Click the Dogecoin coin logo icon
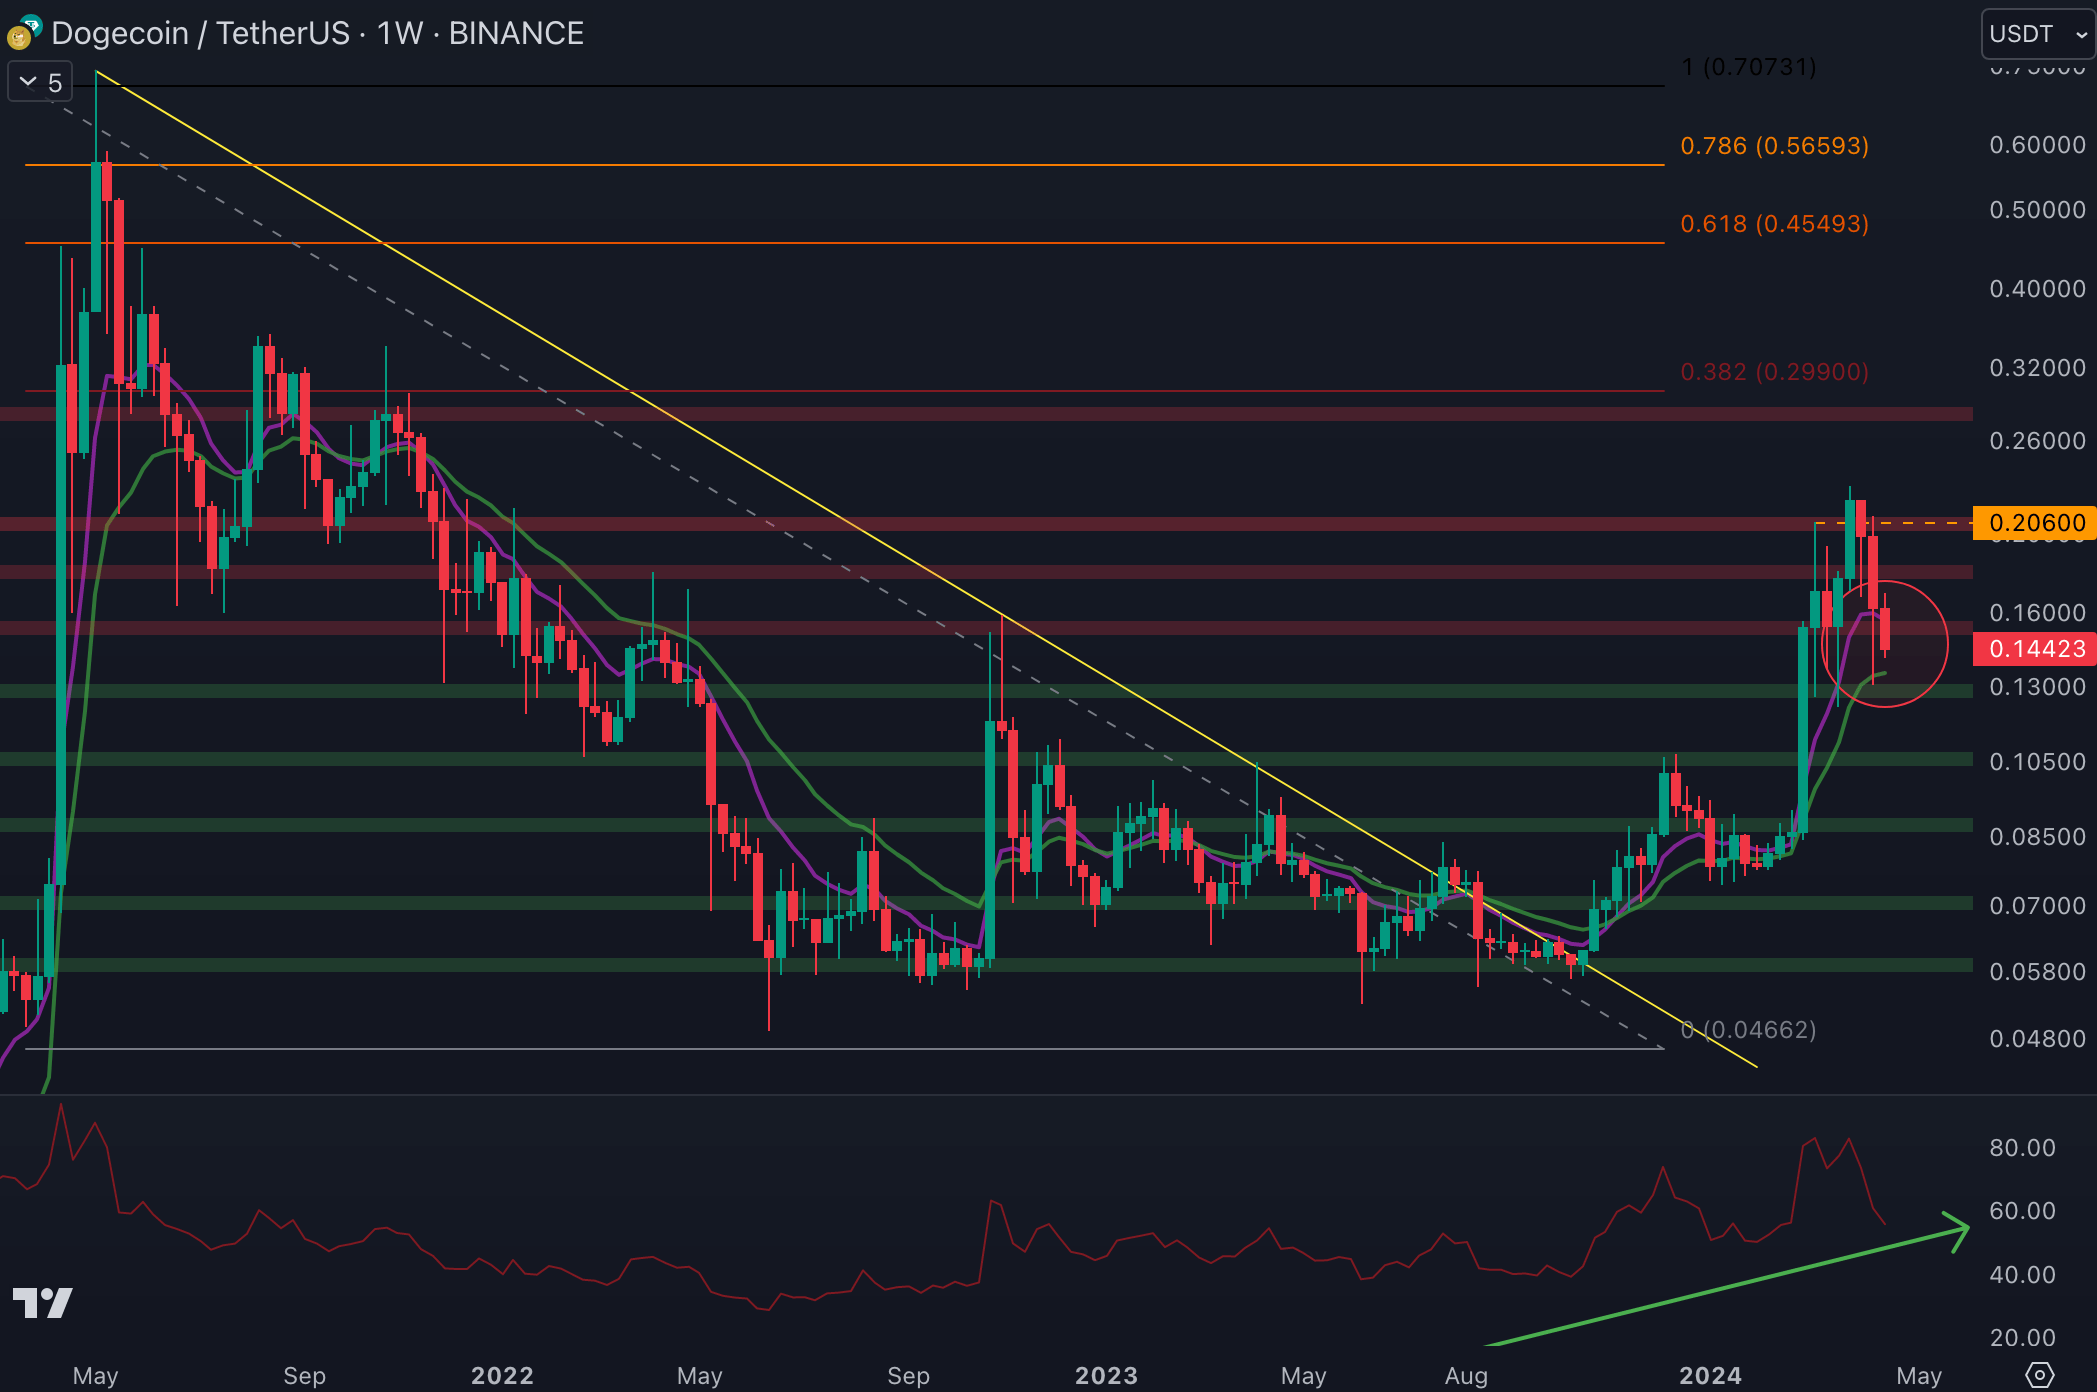Screen dimensions: 2097x1392 point(17,39)
